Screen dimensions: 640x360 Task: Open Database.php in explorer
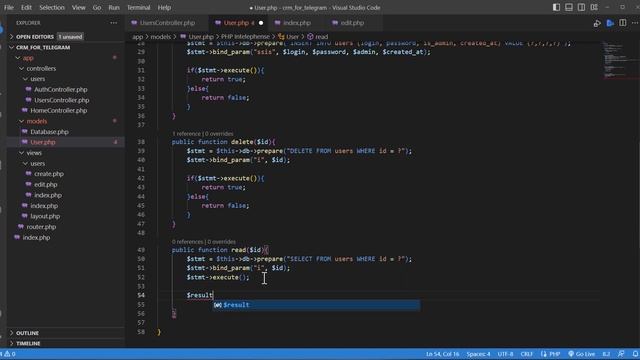(x=49, y=132)
